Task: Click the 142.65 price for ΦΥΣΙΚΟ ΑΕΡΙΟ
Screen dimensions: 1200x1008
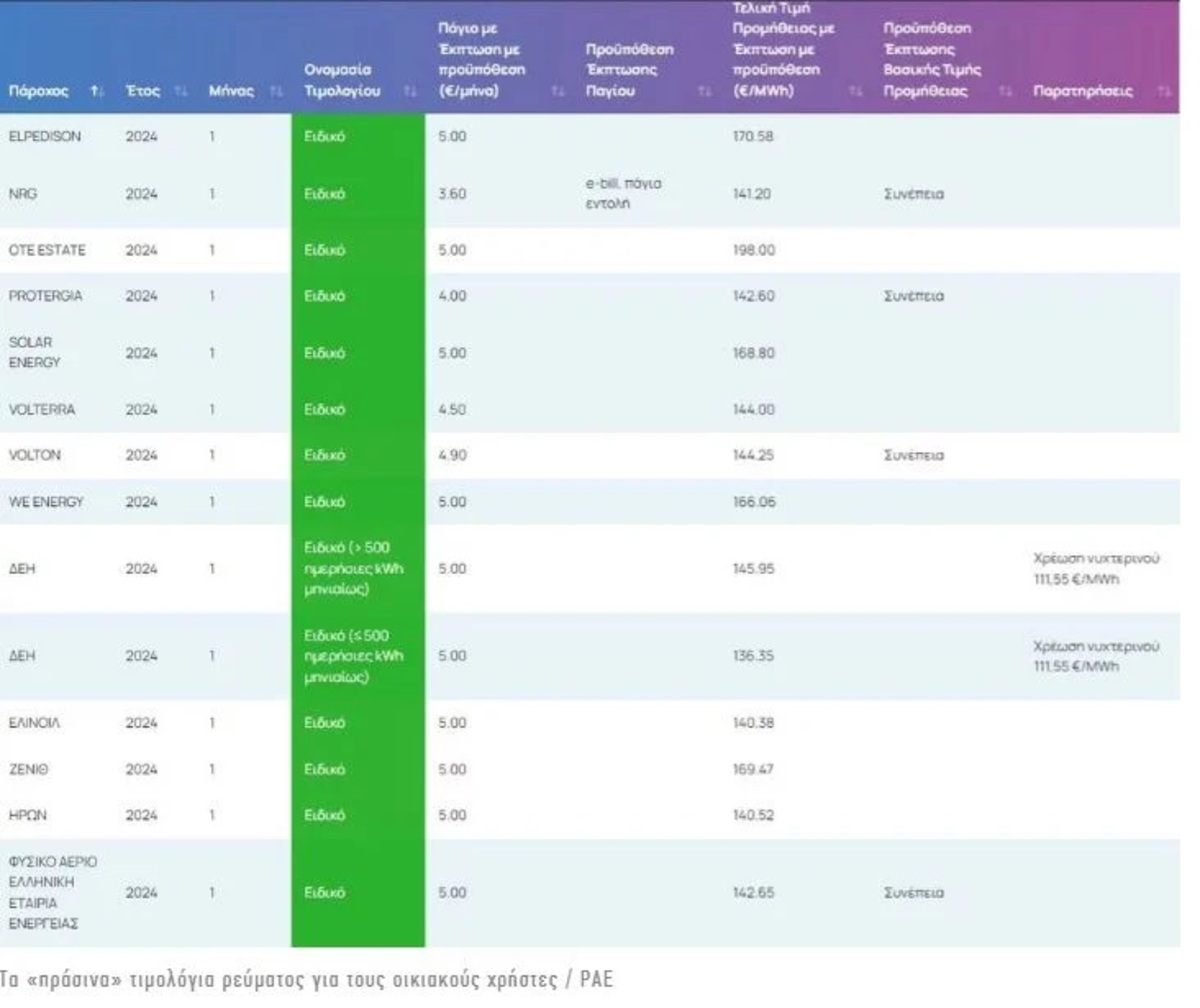Action: pos(754,892)
